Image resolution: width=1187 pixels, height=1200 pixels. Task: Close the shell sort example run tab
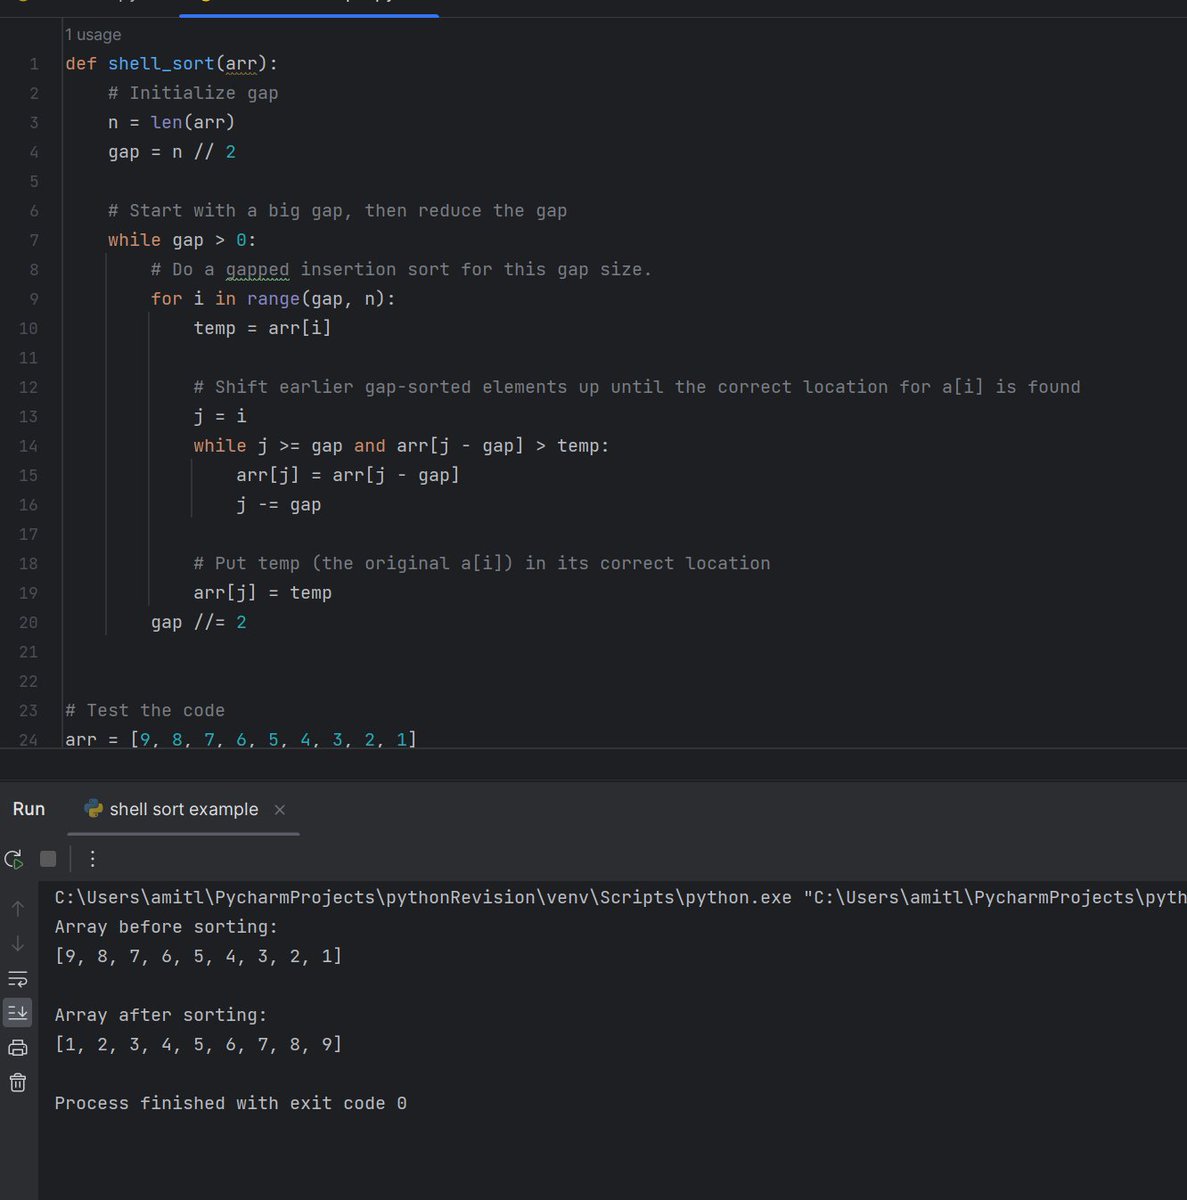(280, 810)
